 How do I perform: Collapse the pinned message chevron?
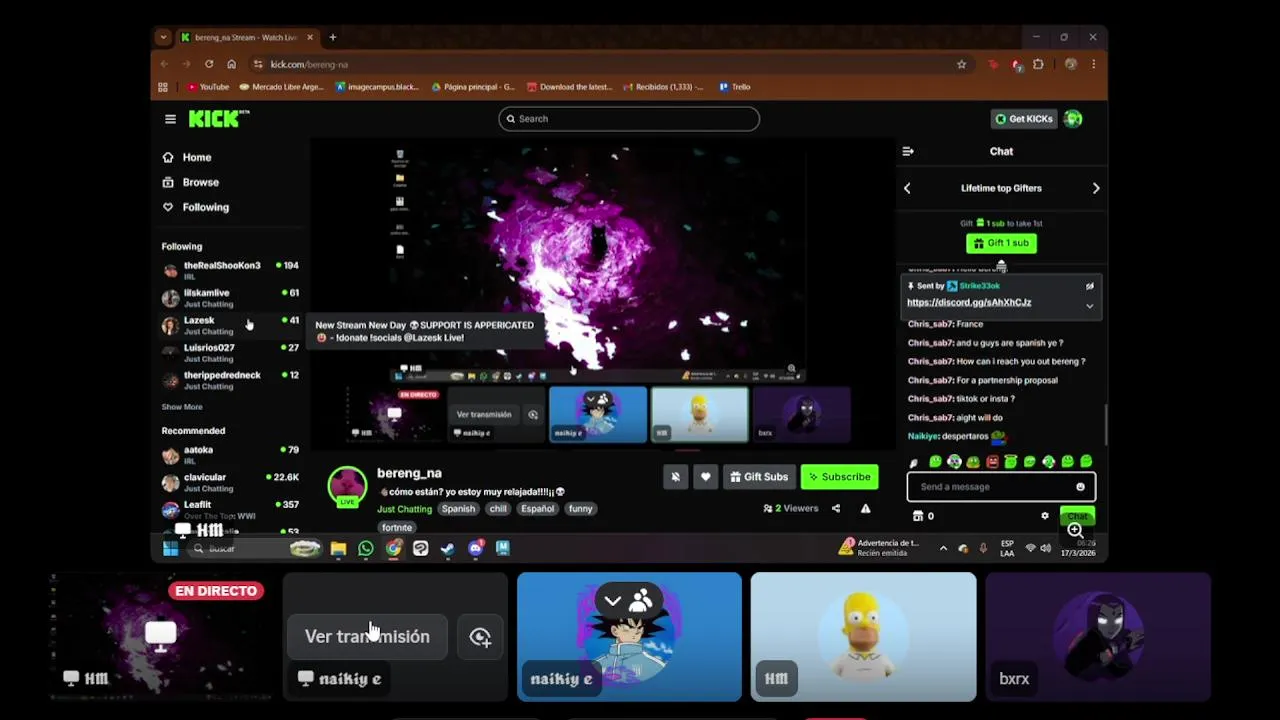[1090, 306]
